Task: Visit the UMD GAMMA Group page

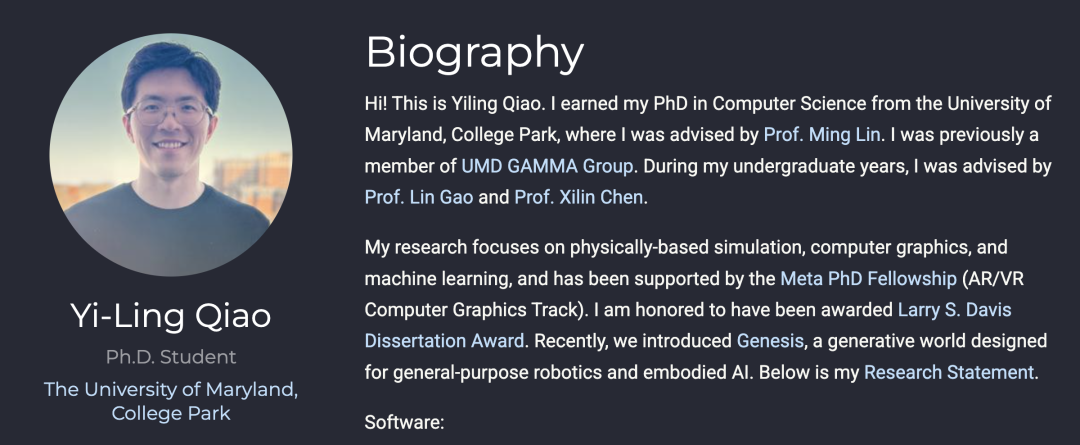Action: click(x=547, y=166)
